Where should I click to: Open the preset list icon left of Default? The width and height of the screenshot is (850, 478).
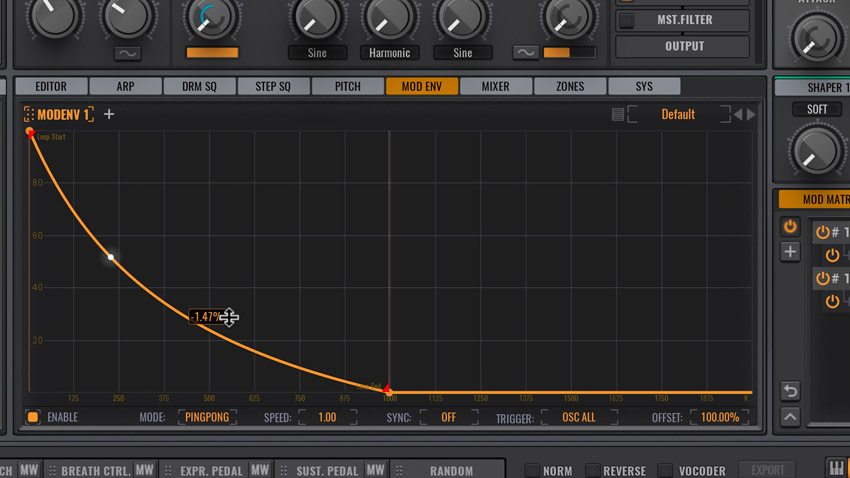[x=617, y=114]
